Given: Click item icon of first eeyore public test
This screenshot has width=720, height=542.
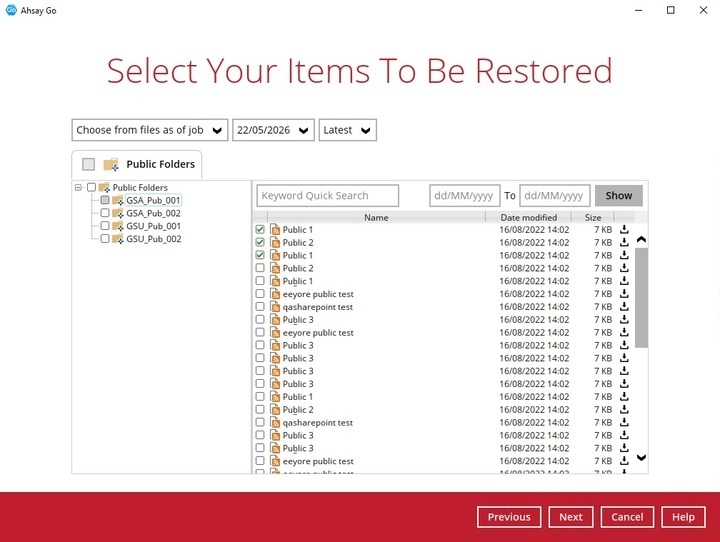Looking at the screenshot, I should pyautogui.click(x=275, y=294).
